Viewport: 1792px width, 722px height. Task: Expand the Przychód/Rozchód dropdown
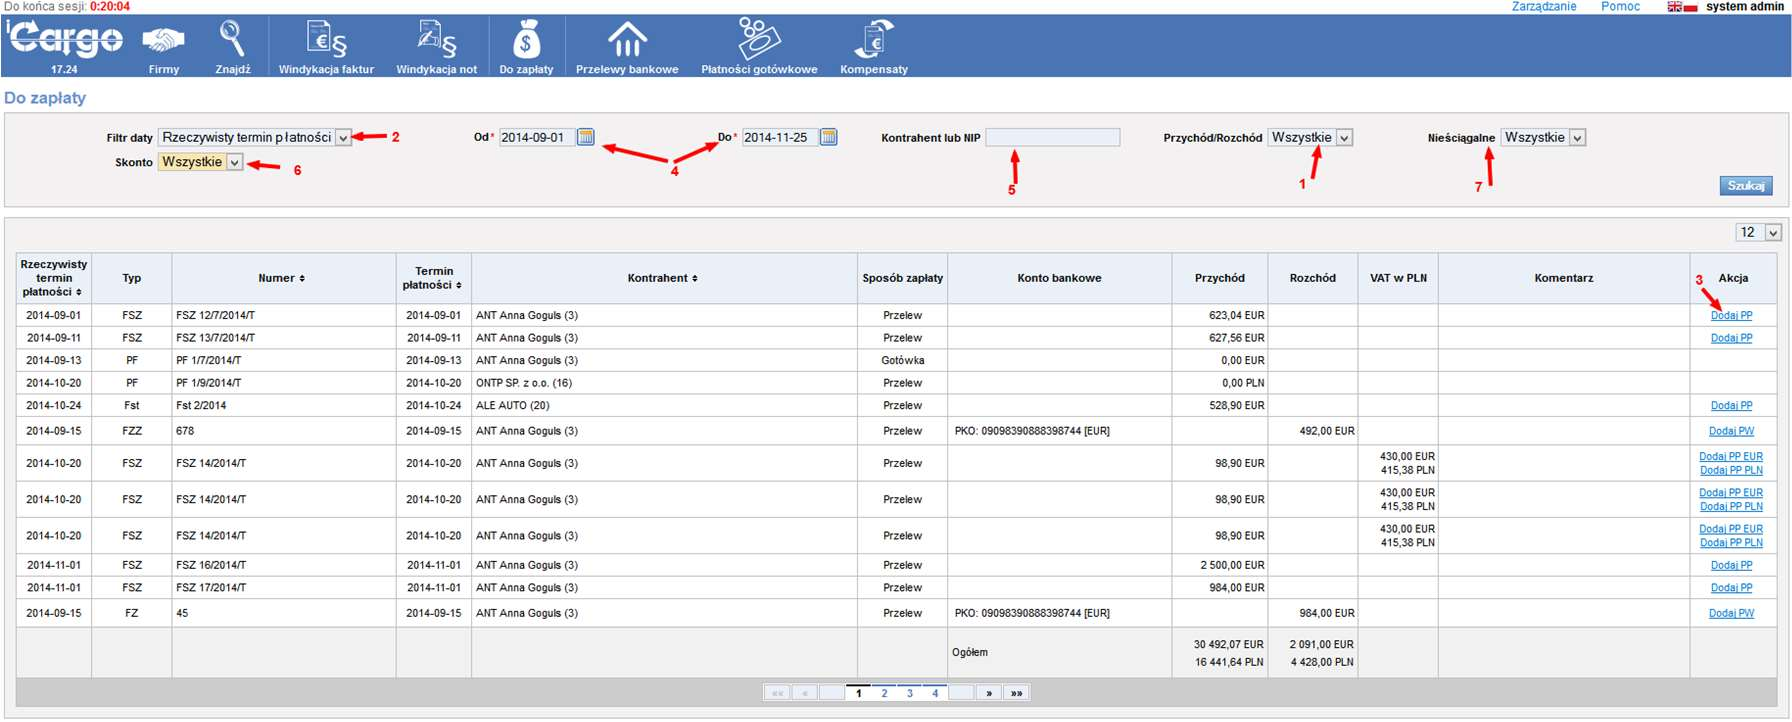(x=1344, y=138)
